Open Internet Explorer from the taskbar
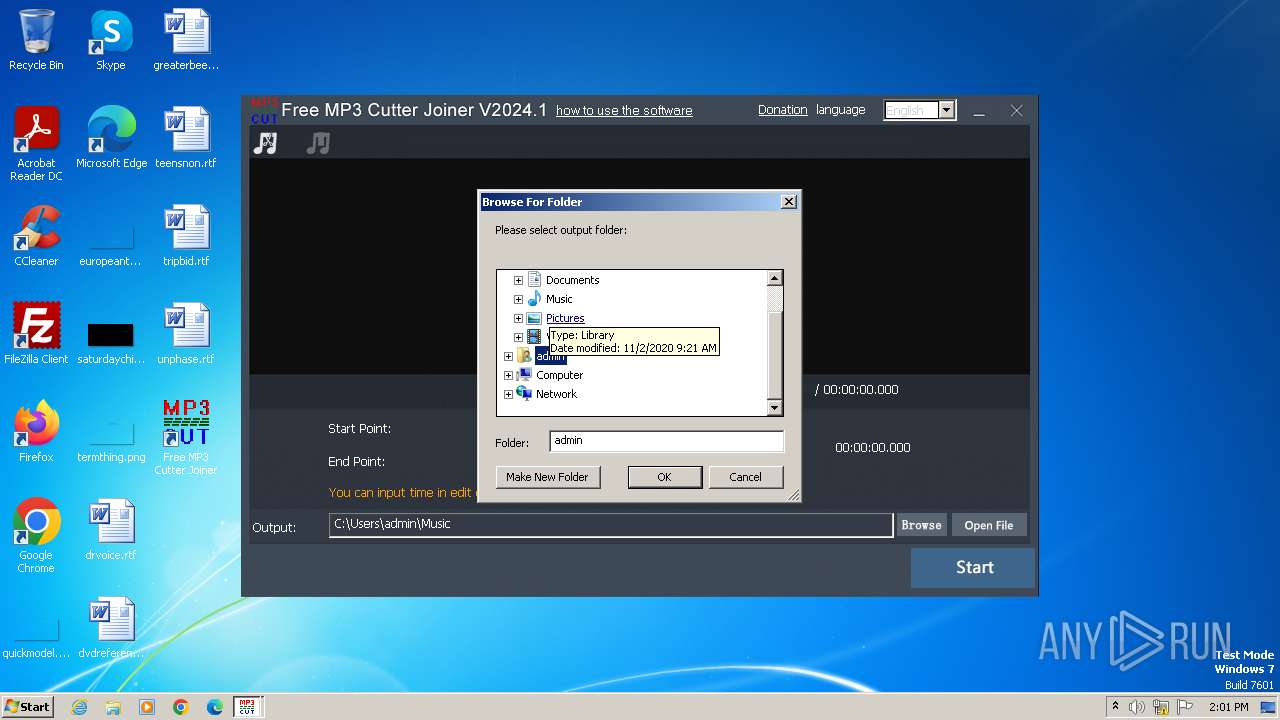Image resolution: width=1280 pixels, height=720 pixels. 79,707
